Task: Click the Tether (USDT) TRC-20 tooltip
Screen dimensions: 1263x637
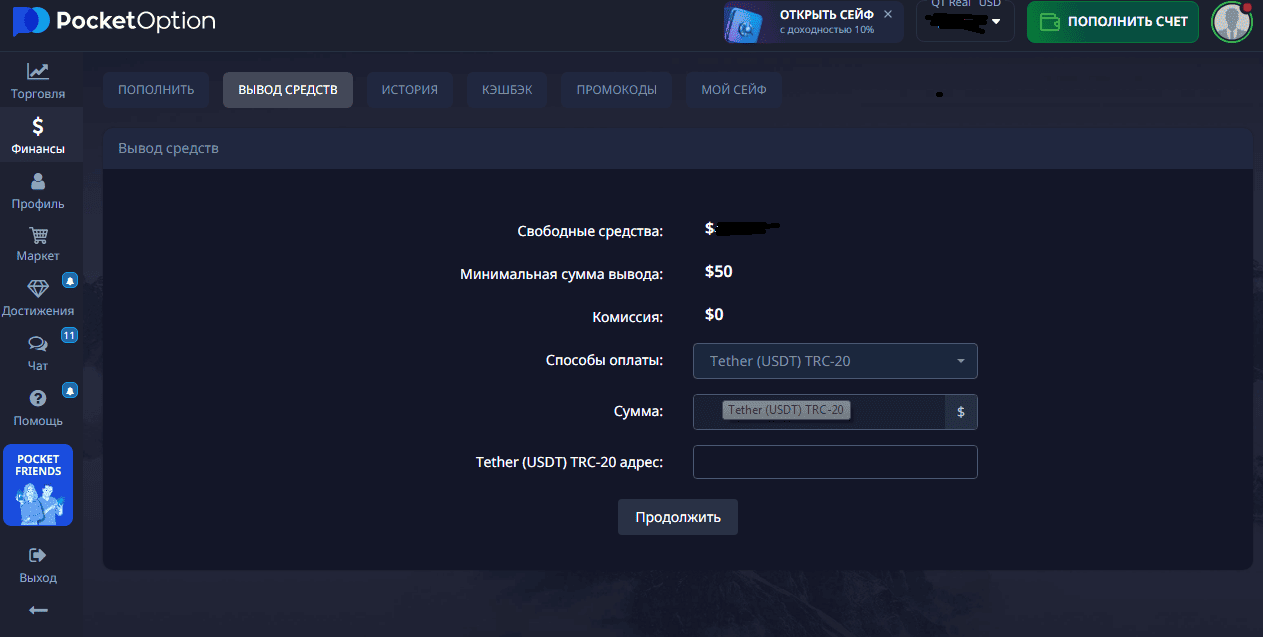Action: (x=786, y=410)
